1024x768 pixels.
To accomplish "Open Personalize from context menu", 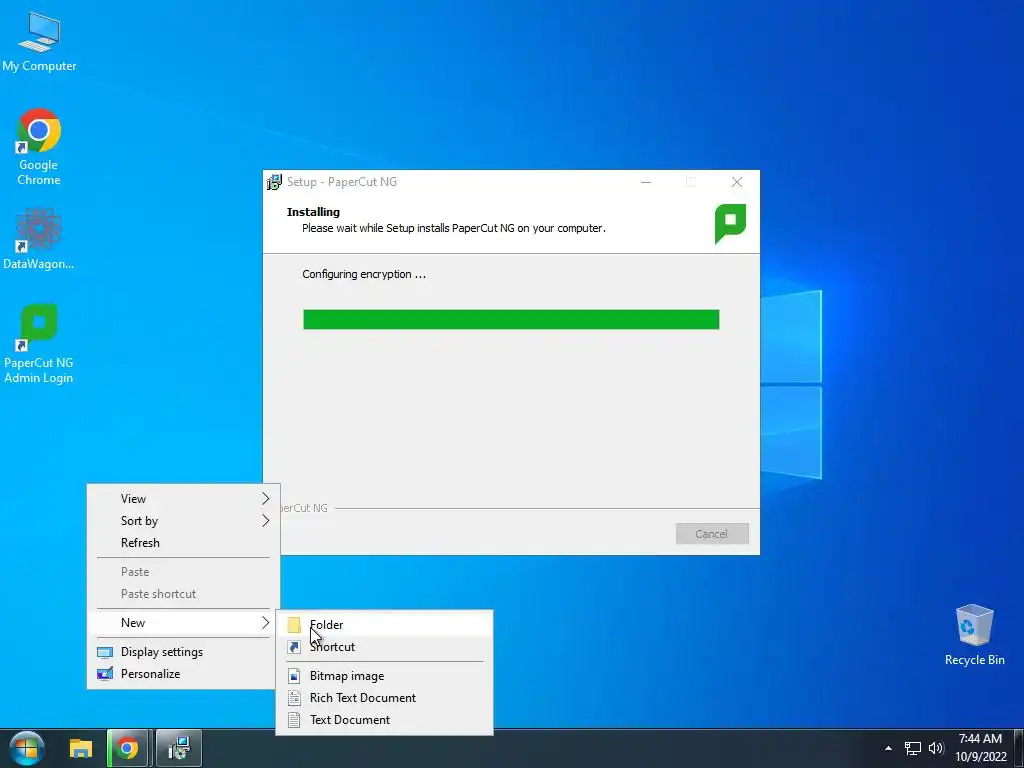I will [x=184, y=675].
